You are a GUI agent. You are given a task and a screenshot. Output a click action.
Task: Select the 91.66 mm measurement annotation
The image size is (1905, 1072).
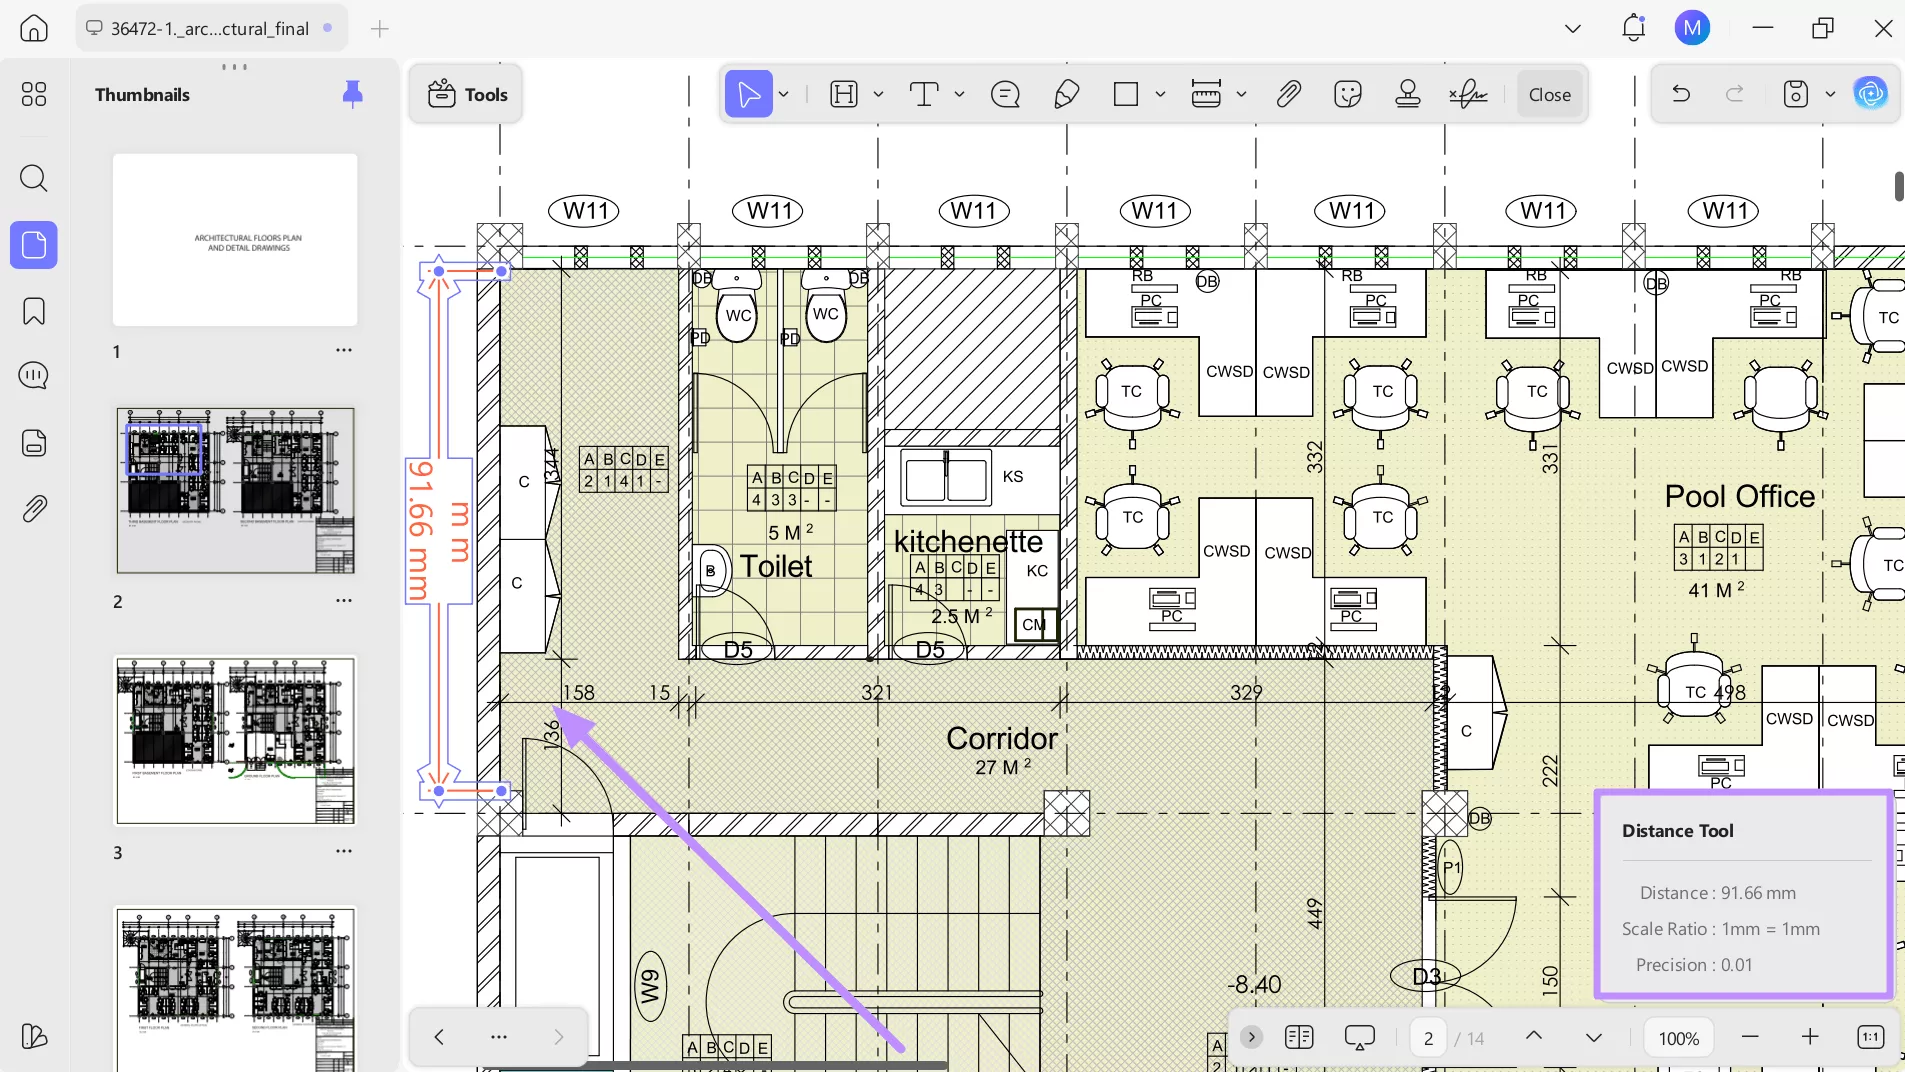click(438, 531)
